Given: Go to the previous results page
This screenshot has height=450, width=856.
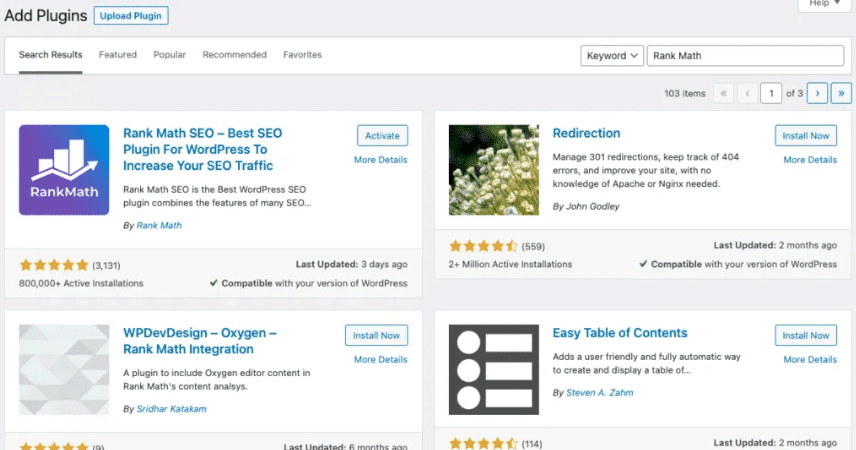Looking at the screenshot, I should click(x=747, y=93).
